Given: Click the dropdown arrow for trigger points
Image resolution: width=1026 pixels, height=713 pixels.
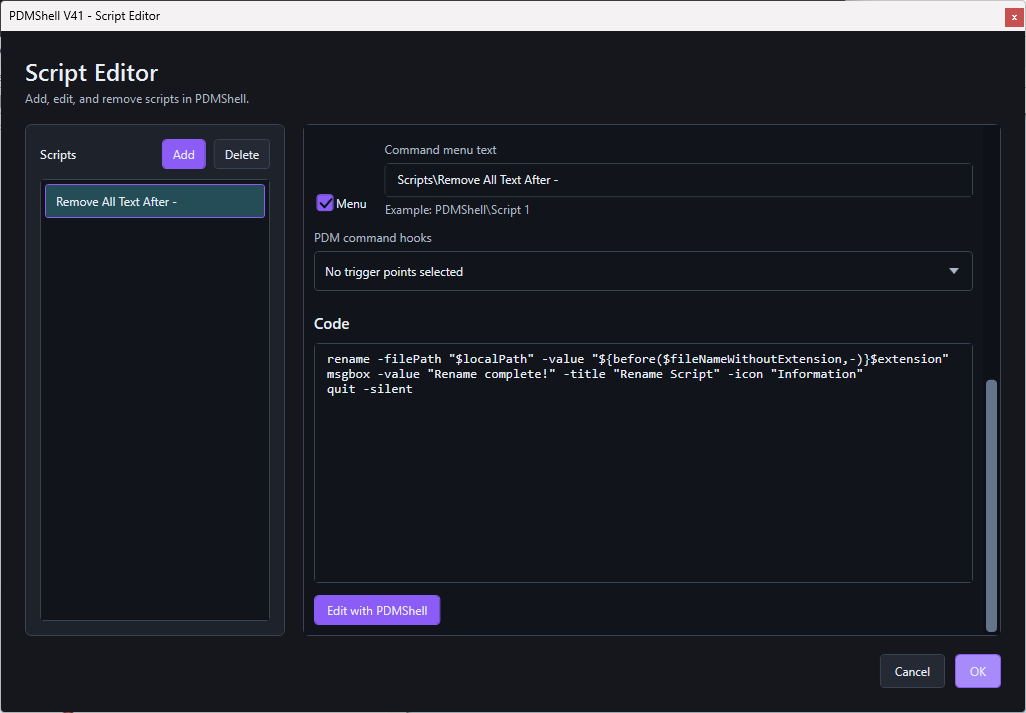Looking at the screenshot, I should (x=954, y=271).
